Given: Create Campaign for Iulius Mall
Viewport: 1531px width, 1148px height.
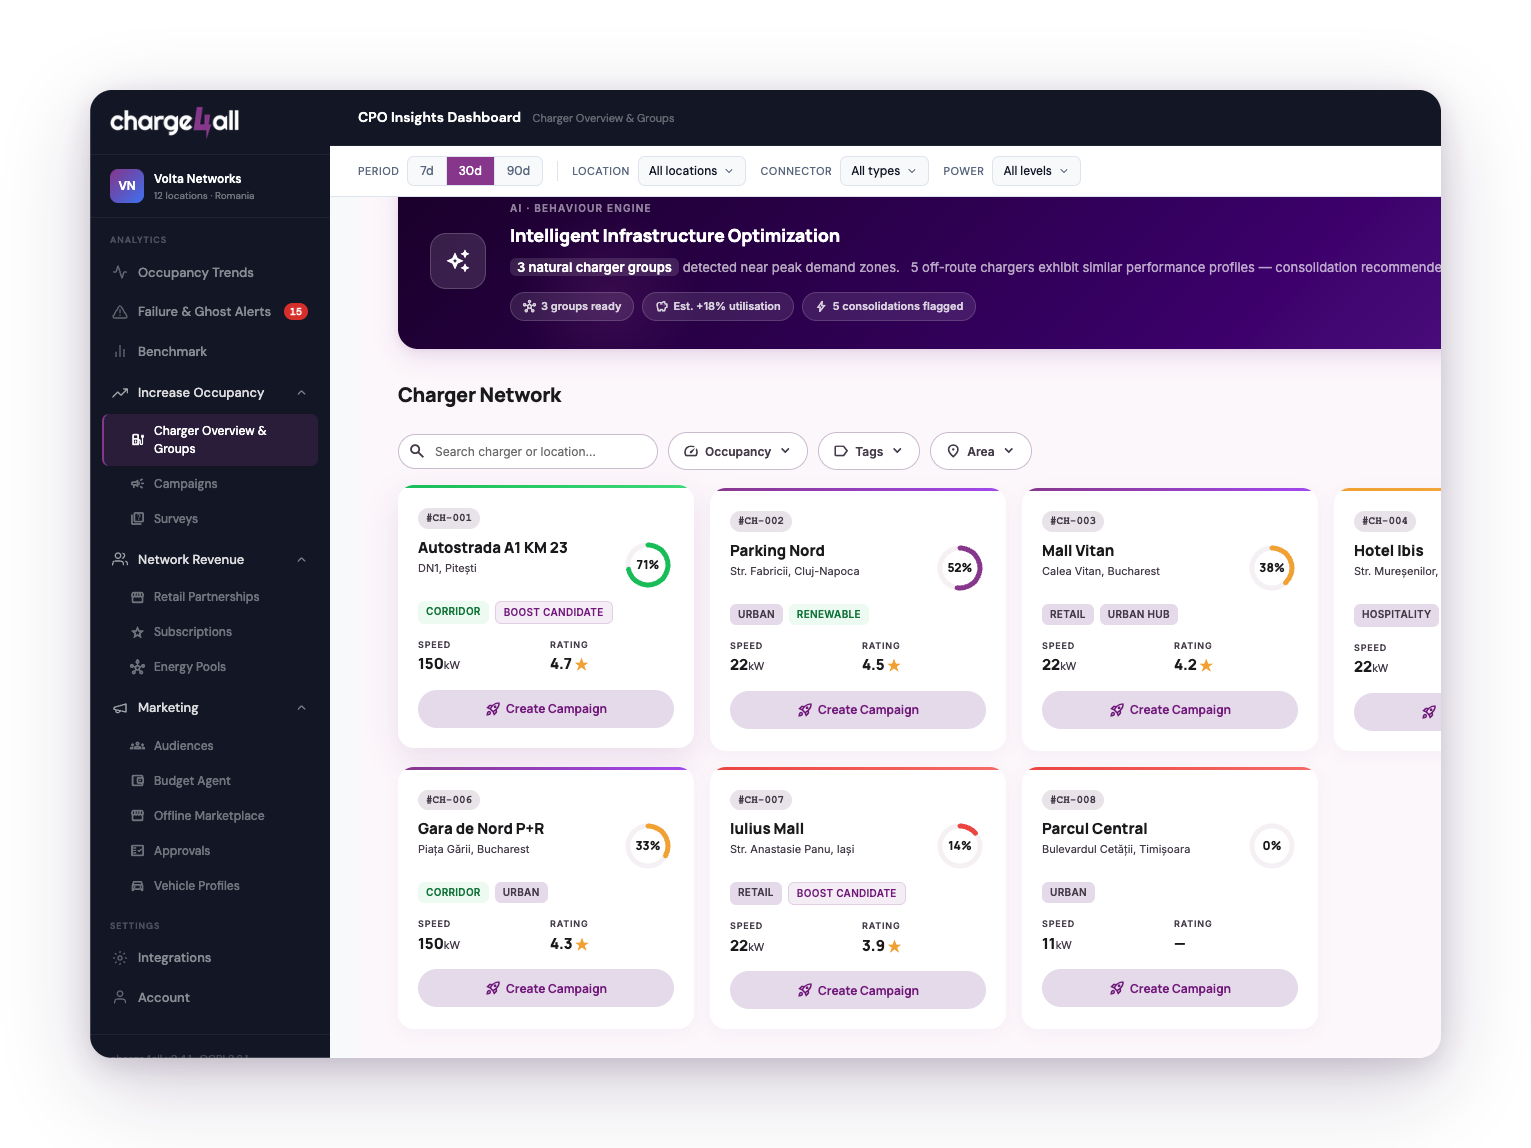Looking at the screenshot, I should 858,990.
